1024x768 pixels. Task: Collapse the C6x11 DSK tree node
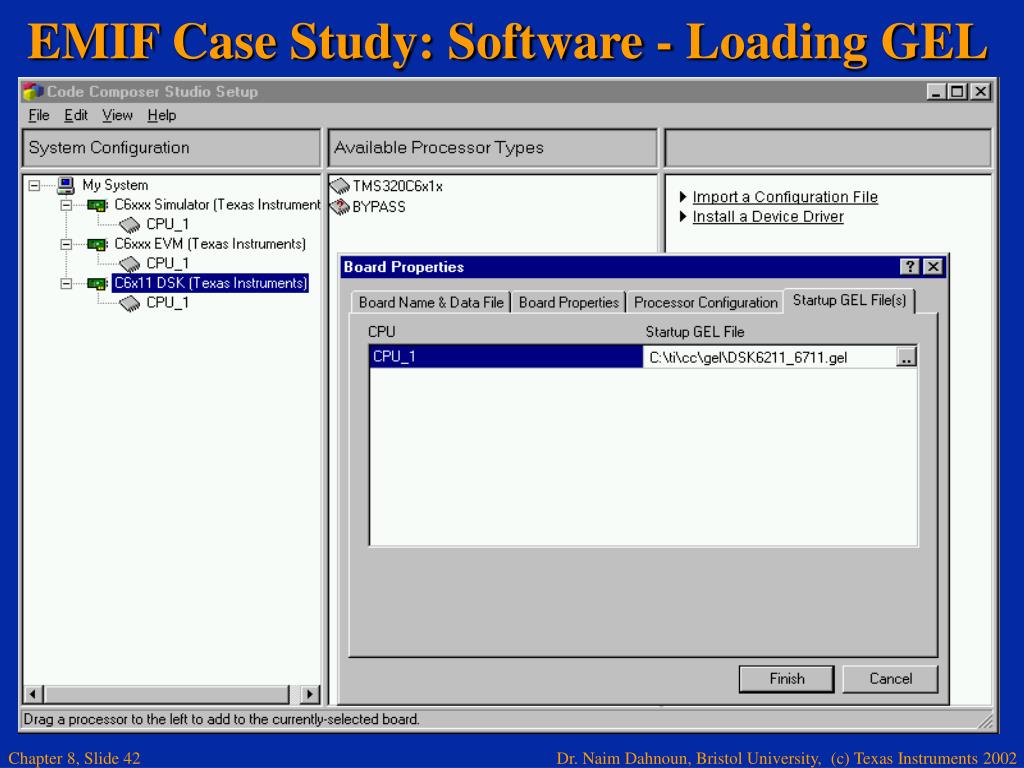click(66, 283)
